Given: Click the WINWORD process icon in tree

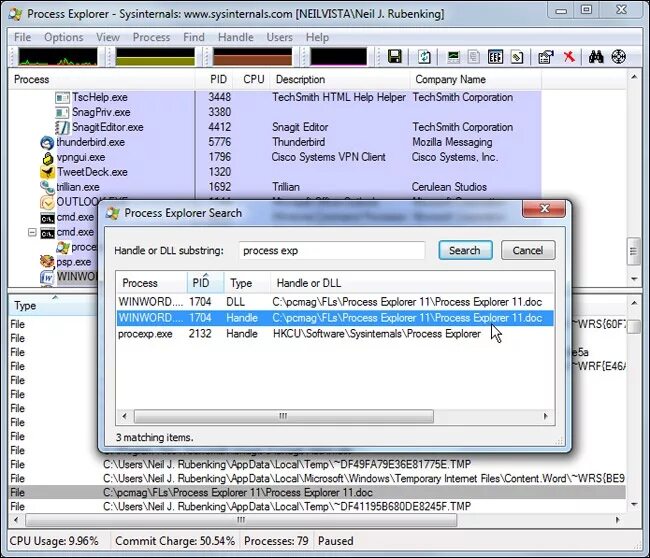Looking at the screenshot, I should click(x=47, y=277).
